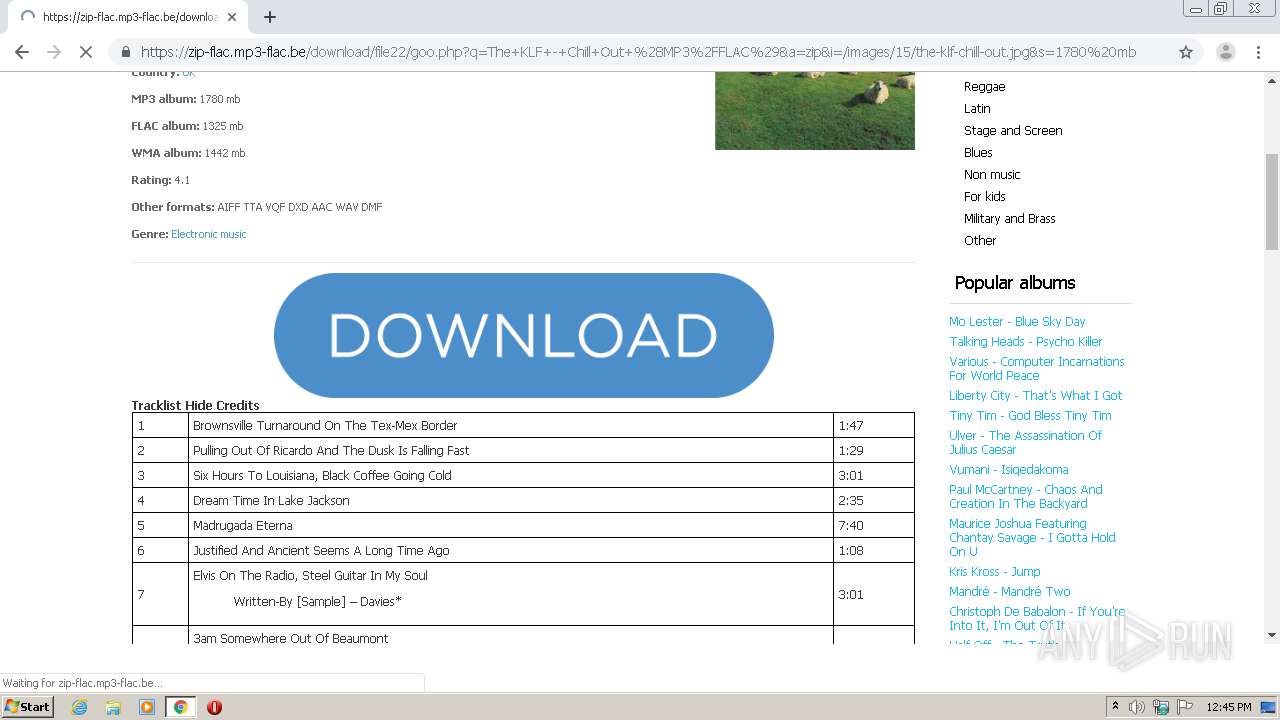This screenshot has height=720, width=1280.
Task: Select the Latin category
Action: pyautogui.click(x=977, y=109)
